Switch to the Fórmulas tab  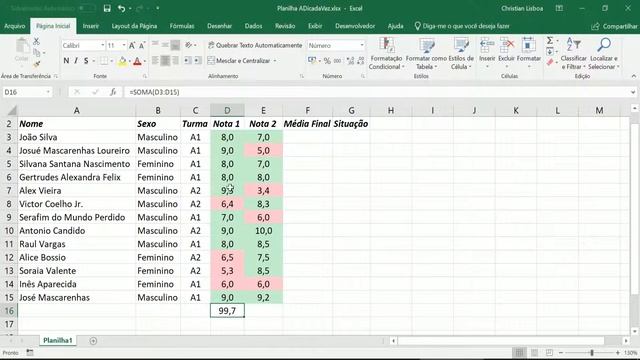182,26
